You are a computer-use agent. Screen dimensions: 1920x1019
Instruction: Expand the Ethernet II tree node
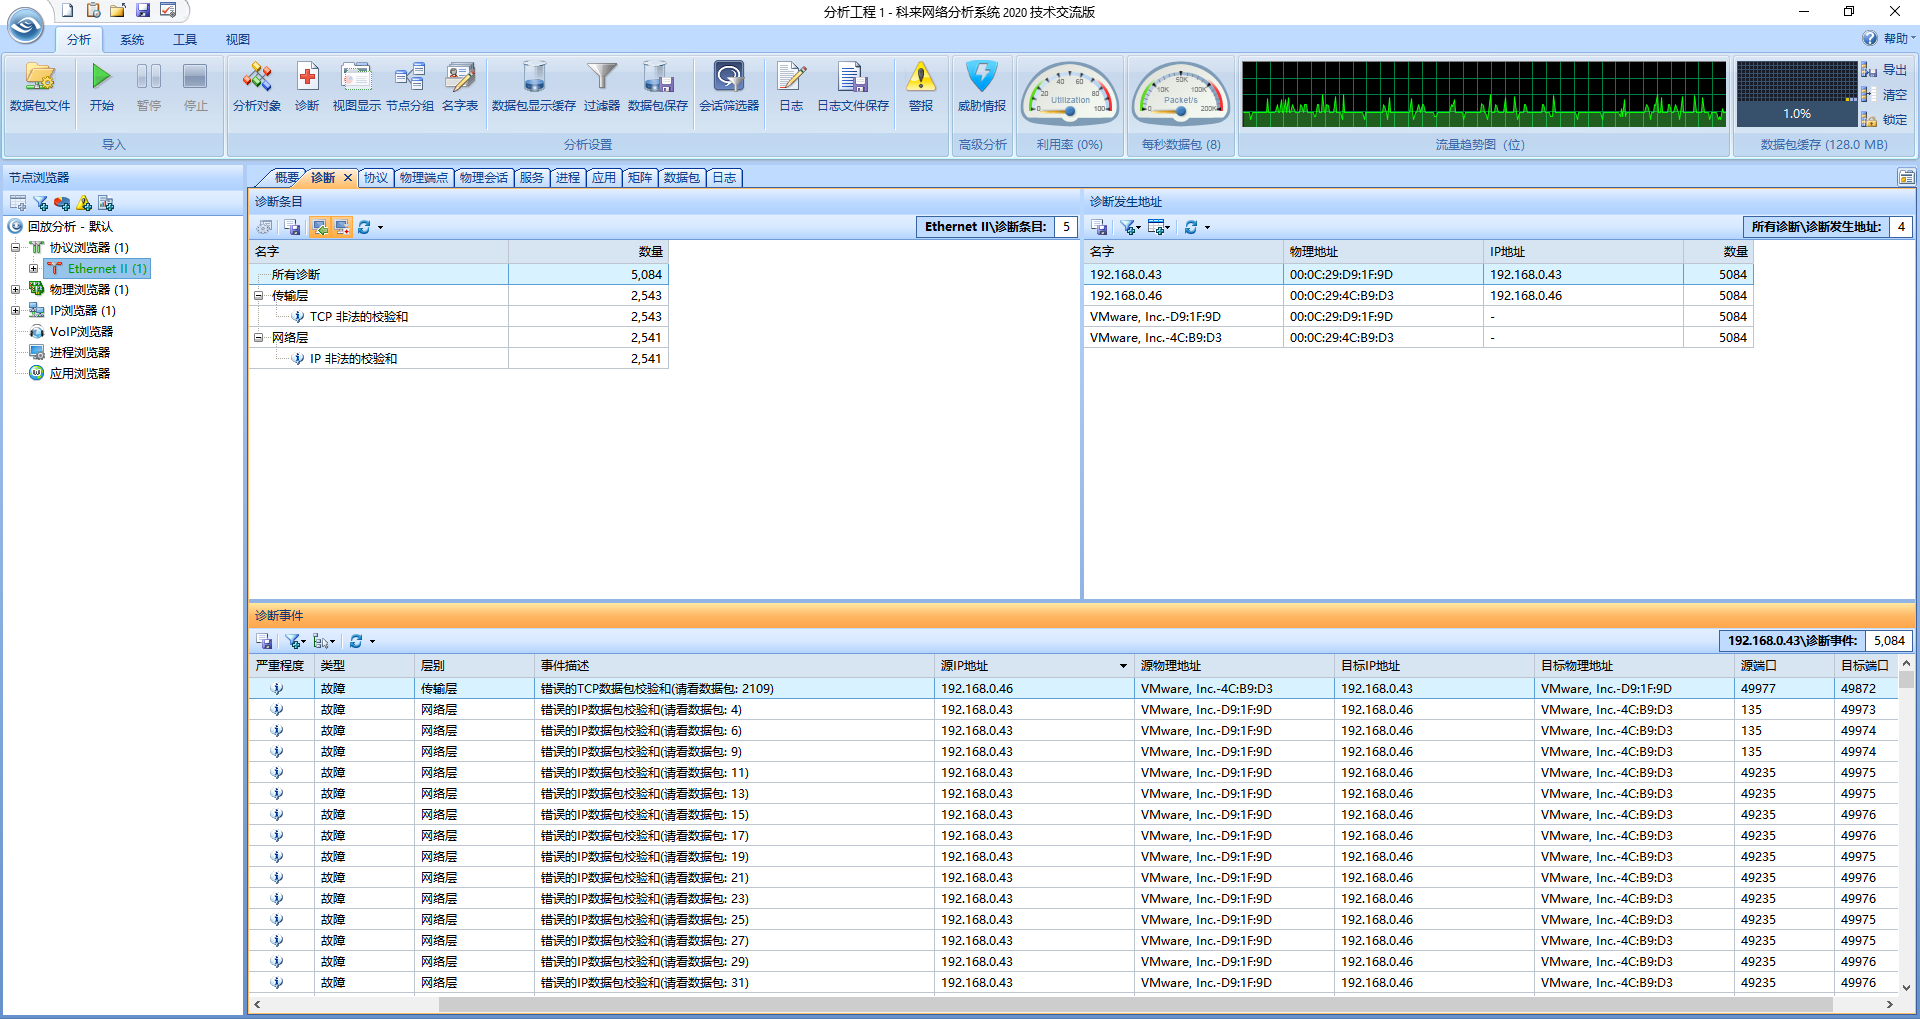33,268
